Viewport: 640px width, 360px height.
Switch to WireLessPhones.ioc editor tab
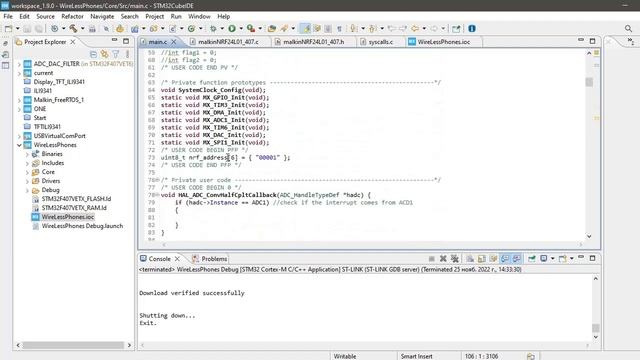444,42
